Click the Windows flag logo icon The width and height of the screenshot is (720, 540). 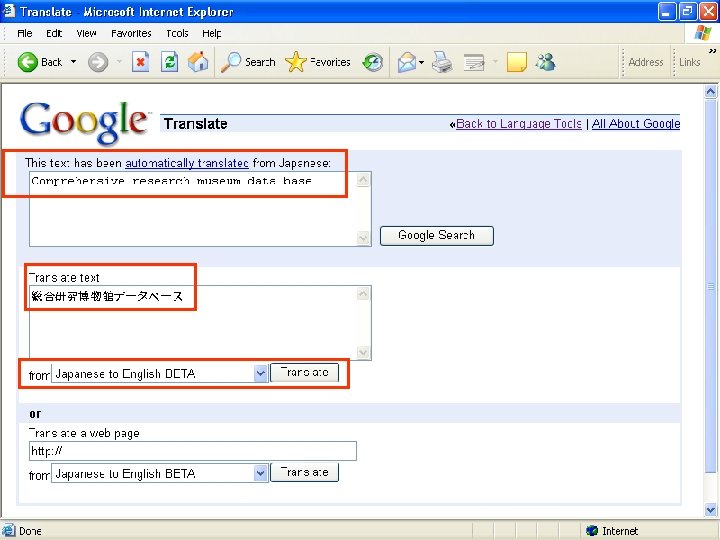[703, 33]
